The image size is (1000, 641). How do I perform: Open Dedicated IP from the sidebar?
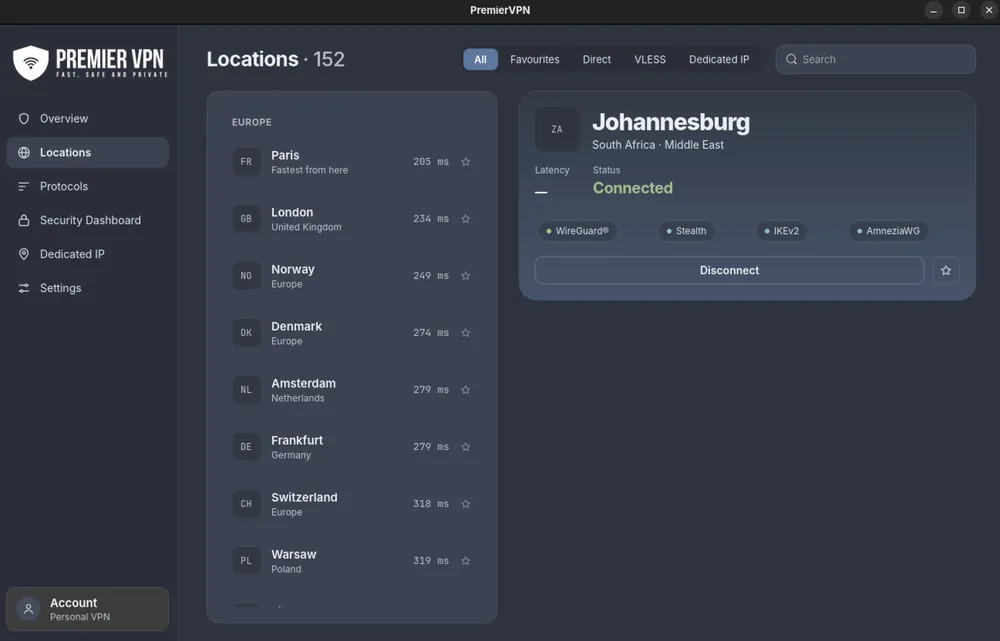(x=87, y=254)
